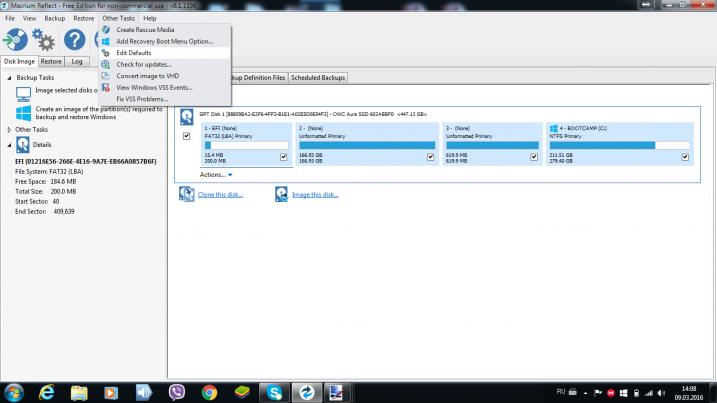The image size is (717, 403).
Task: Click Create an image of partitions required for Windows
Action: pos(99,113)
